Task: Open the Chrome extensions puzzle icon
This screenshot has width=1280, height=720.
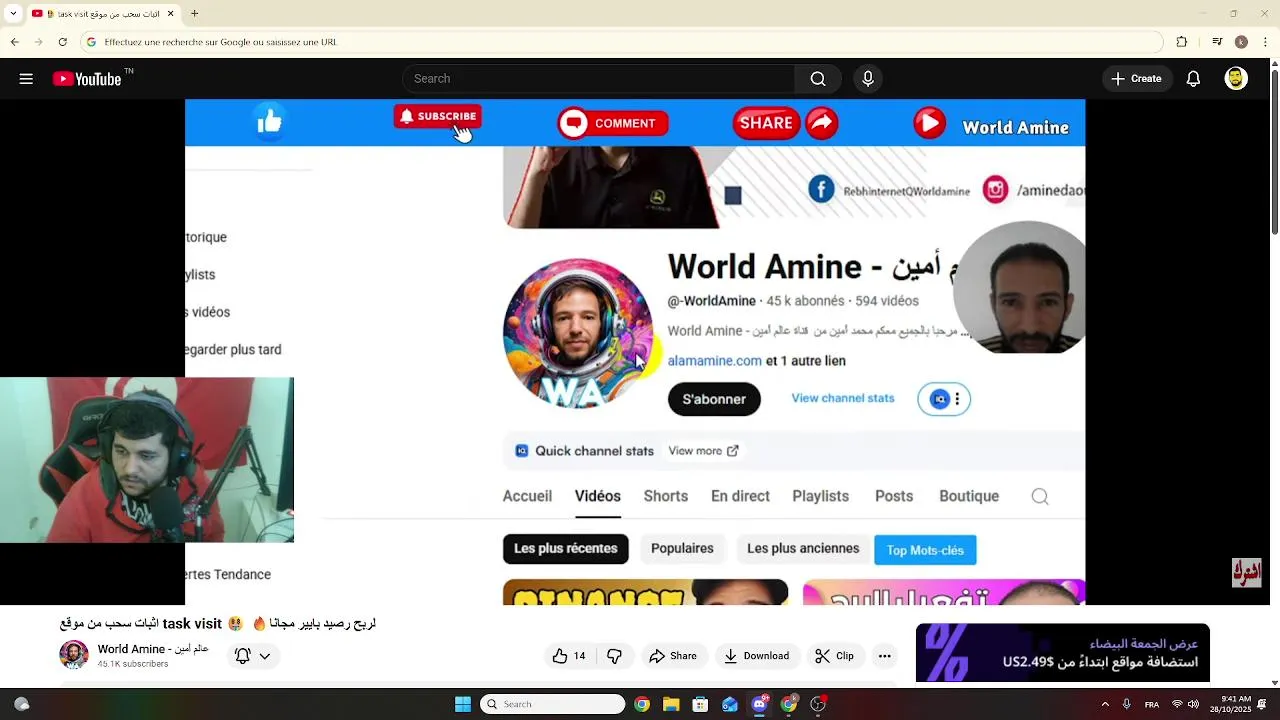Action: coord(1182,42)
